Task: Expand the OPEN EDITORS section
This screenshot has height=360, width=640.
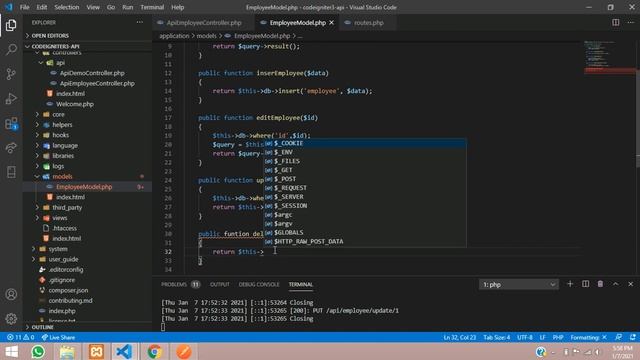Action: click(50, 36)
